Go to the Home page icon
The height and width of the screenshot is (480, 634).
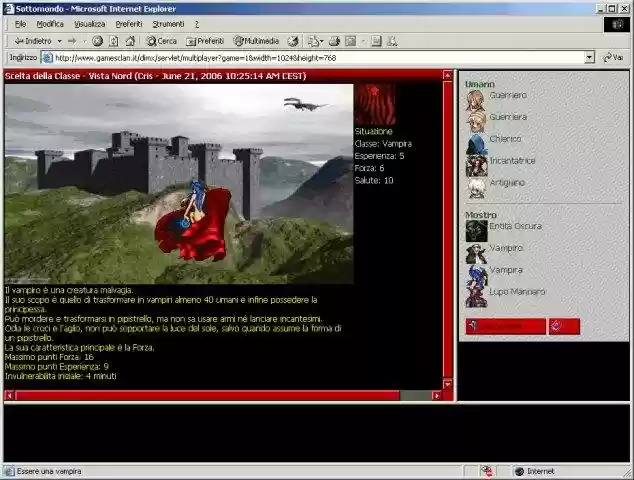[x=130, y=41]
